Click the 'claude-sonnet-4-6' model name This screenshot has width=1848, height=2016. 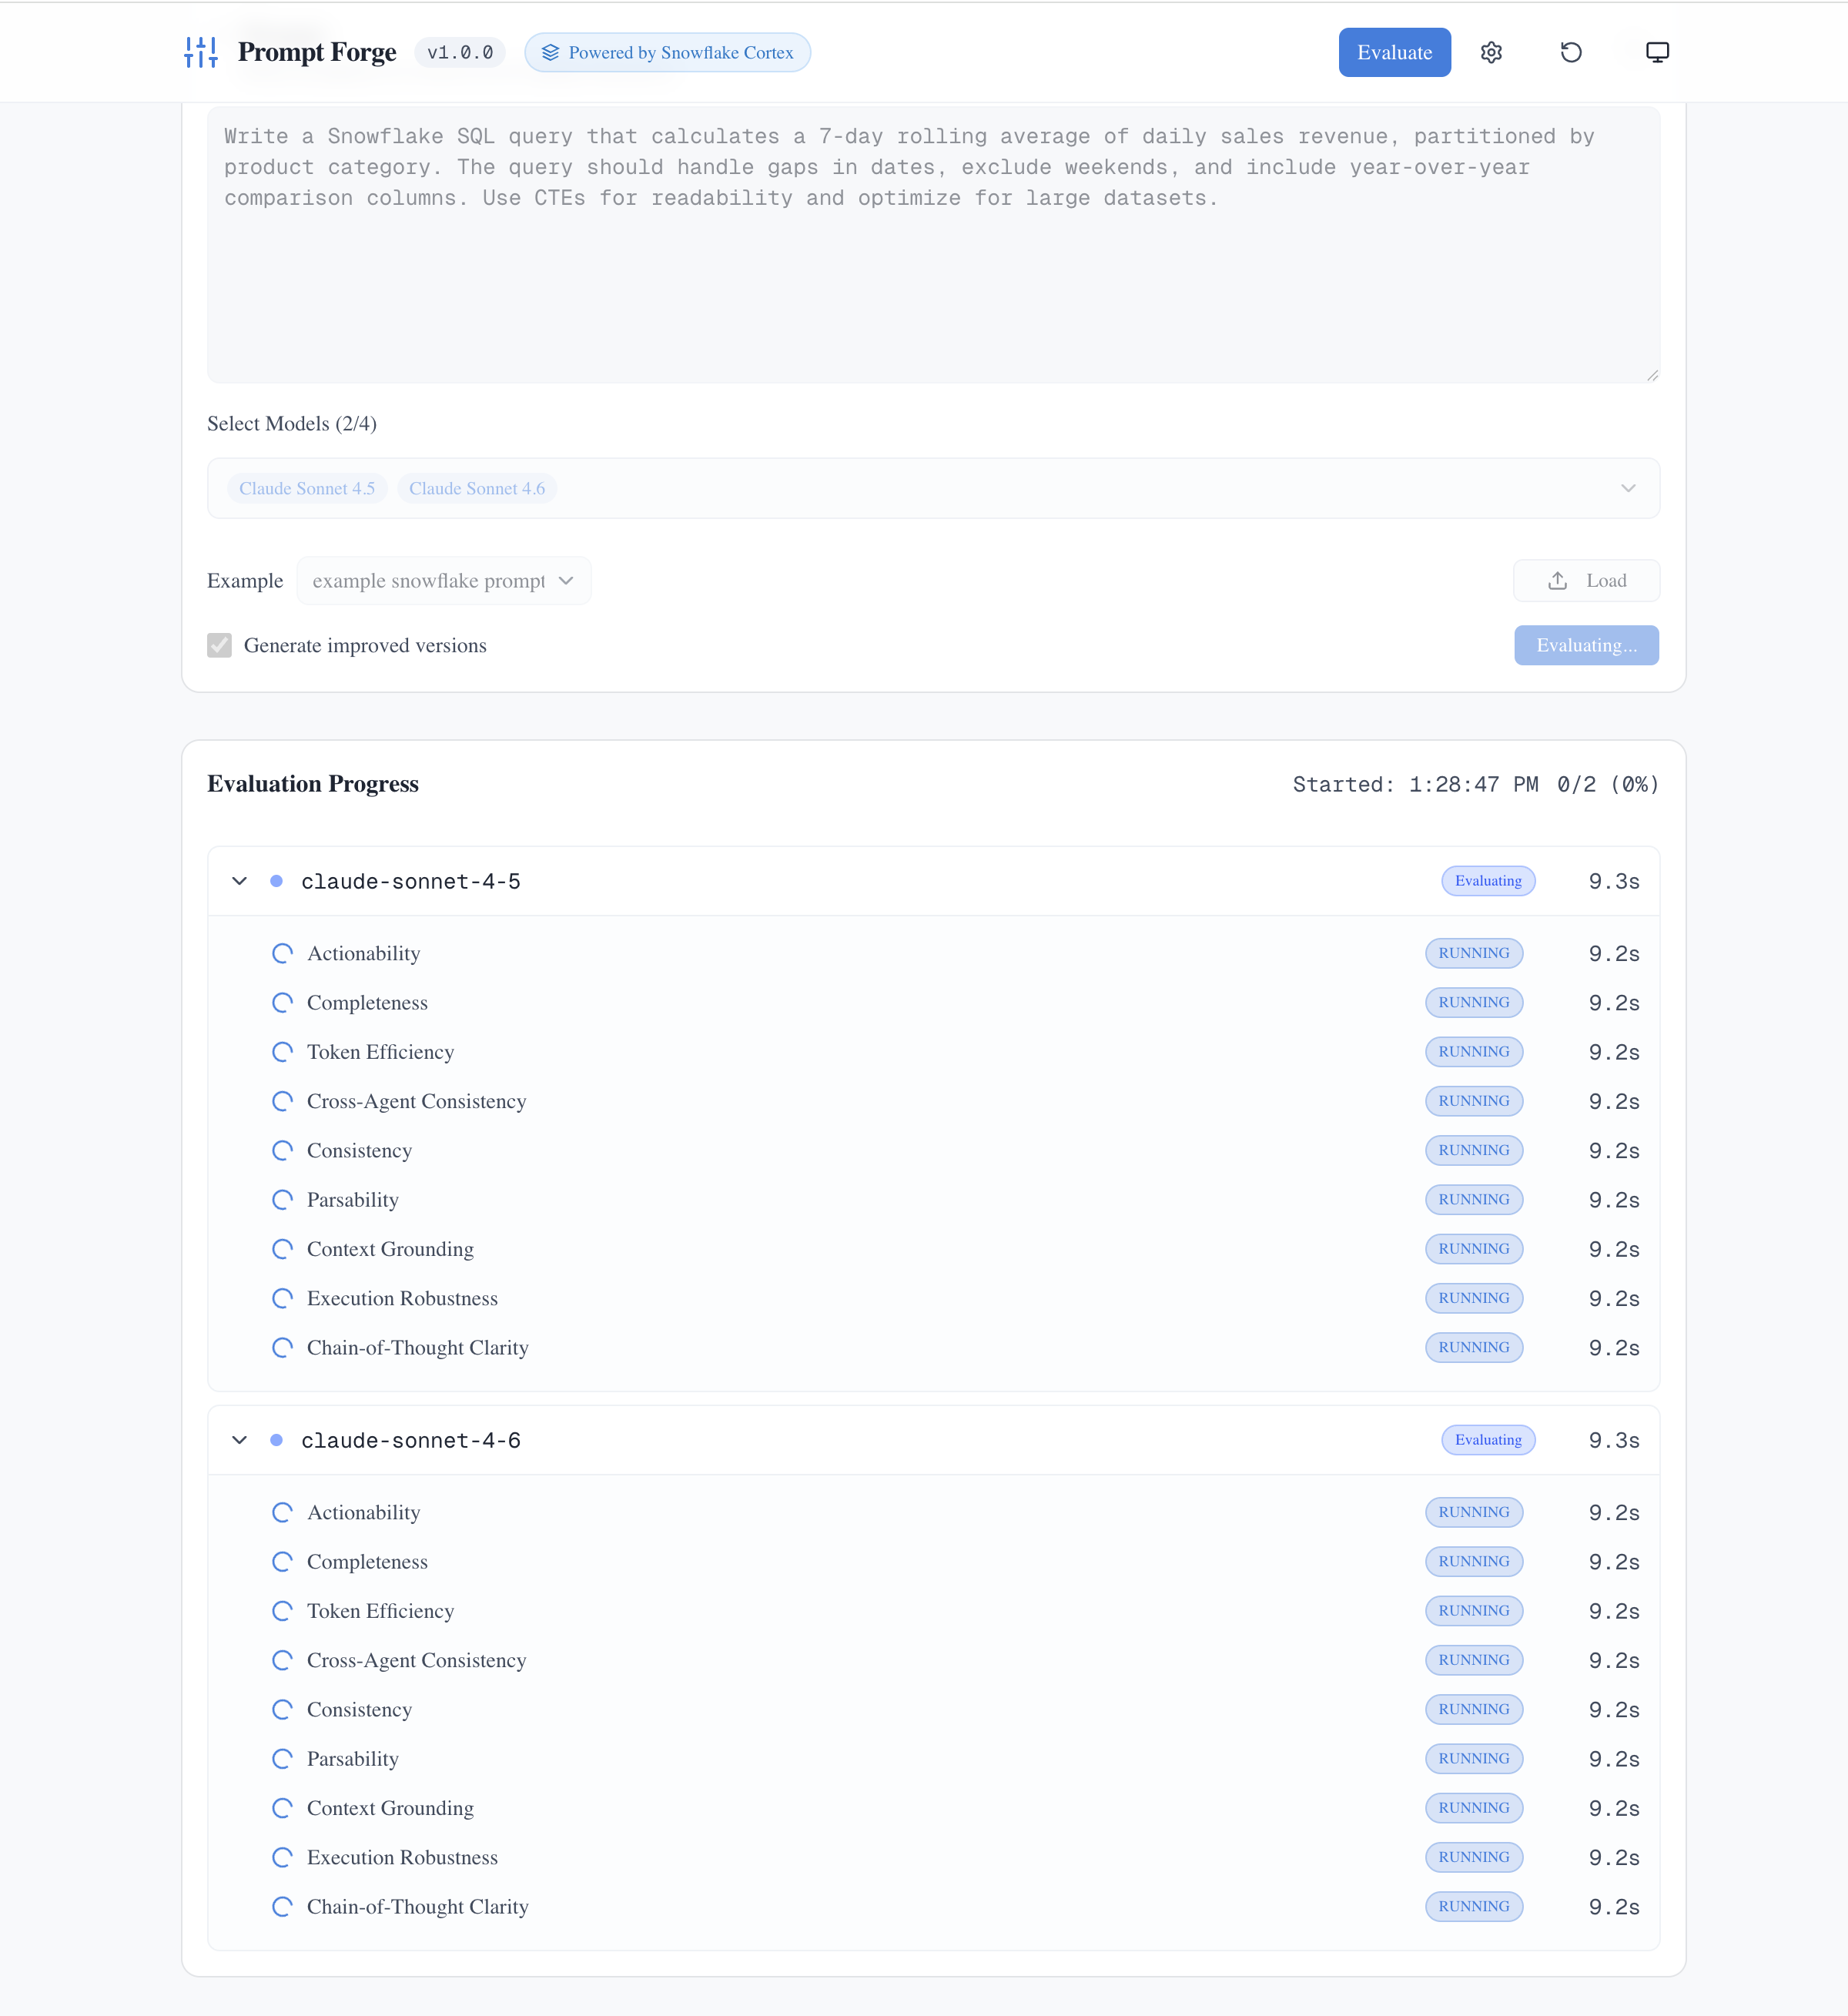pos(411,1440)
